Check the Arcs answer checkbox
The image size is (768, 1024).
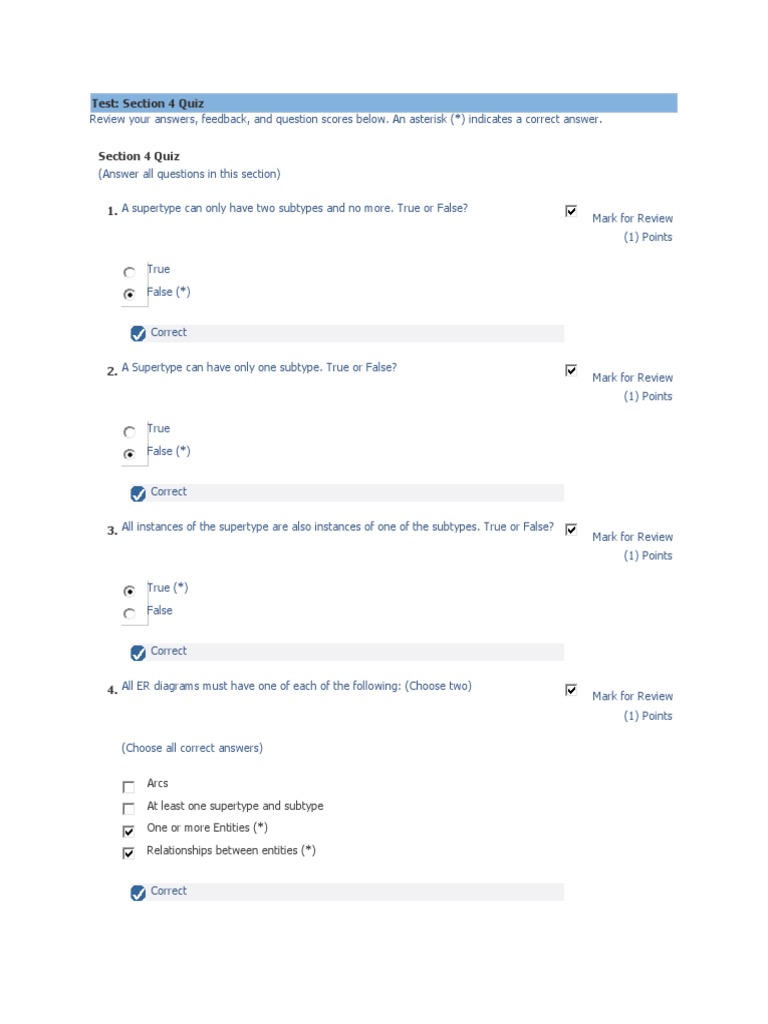[x=128, y=787]
